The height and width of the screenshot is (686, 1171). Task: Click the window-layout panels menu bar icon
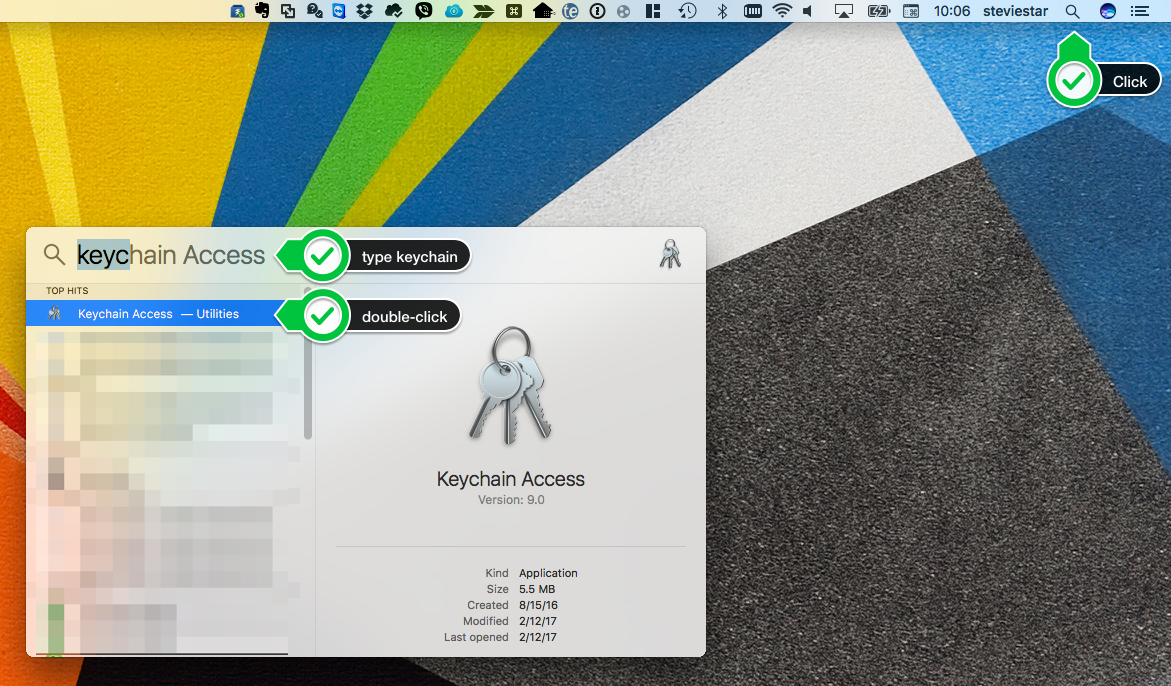coord(653,11)
